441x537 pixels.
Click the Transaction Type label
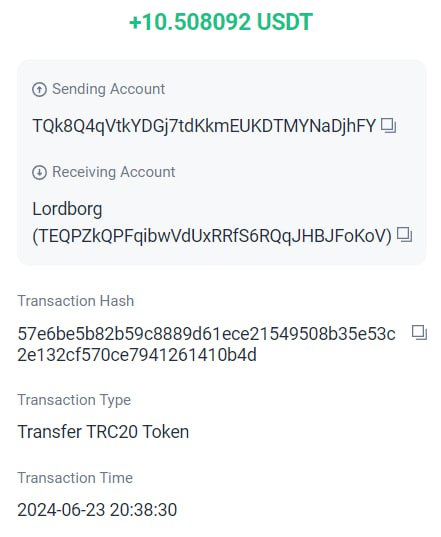[74, 400]
